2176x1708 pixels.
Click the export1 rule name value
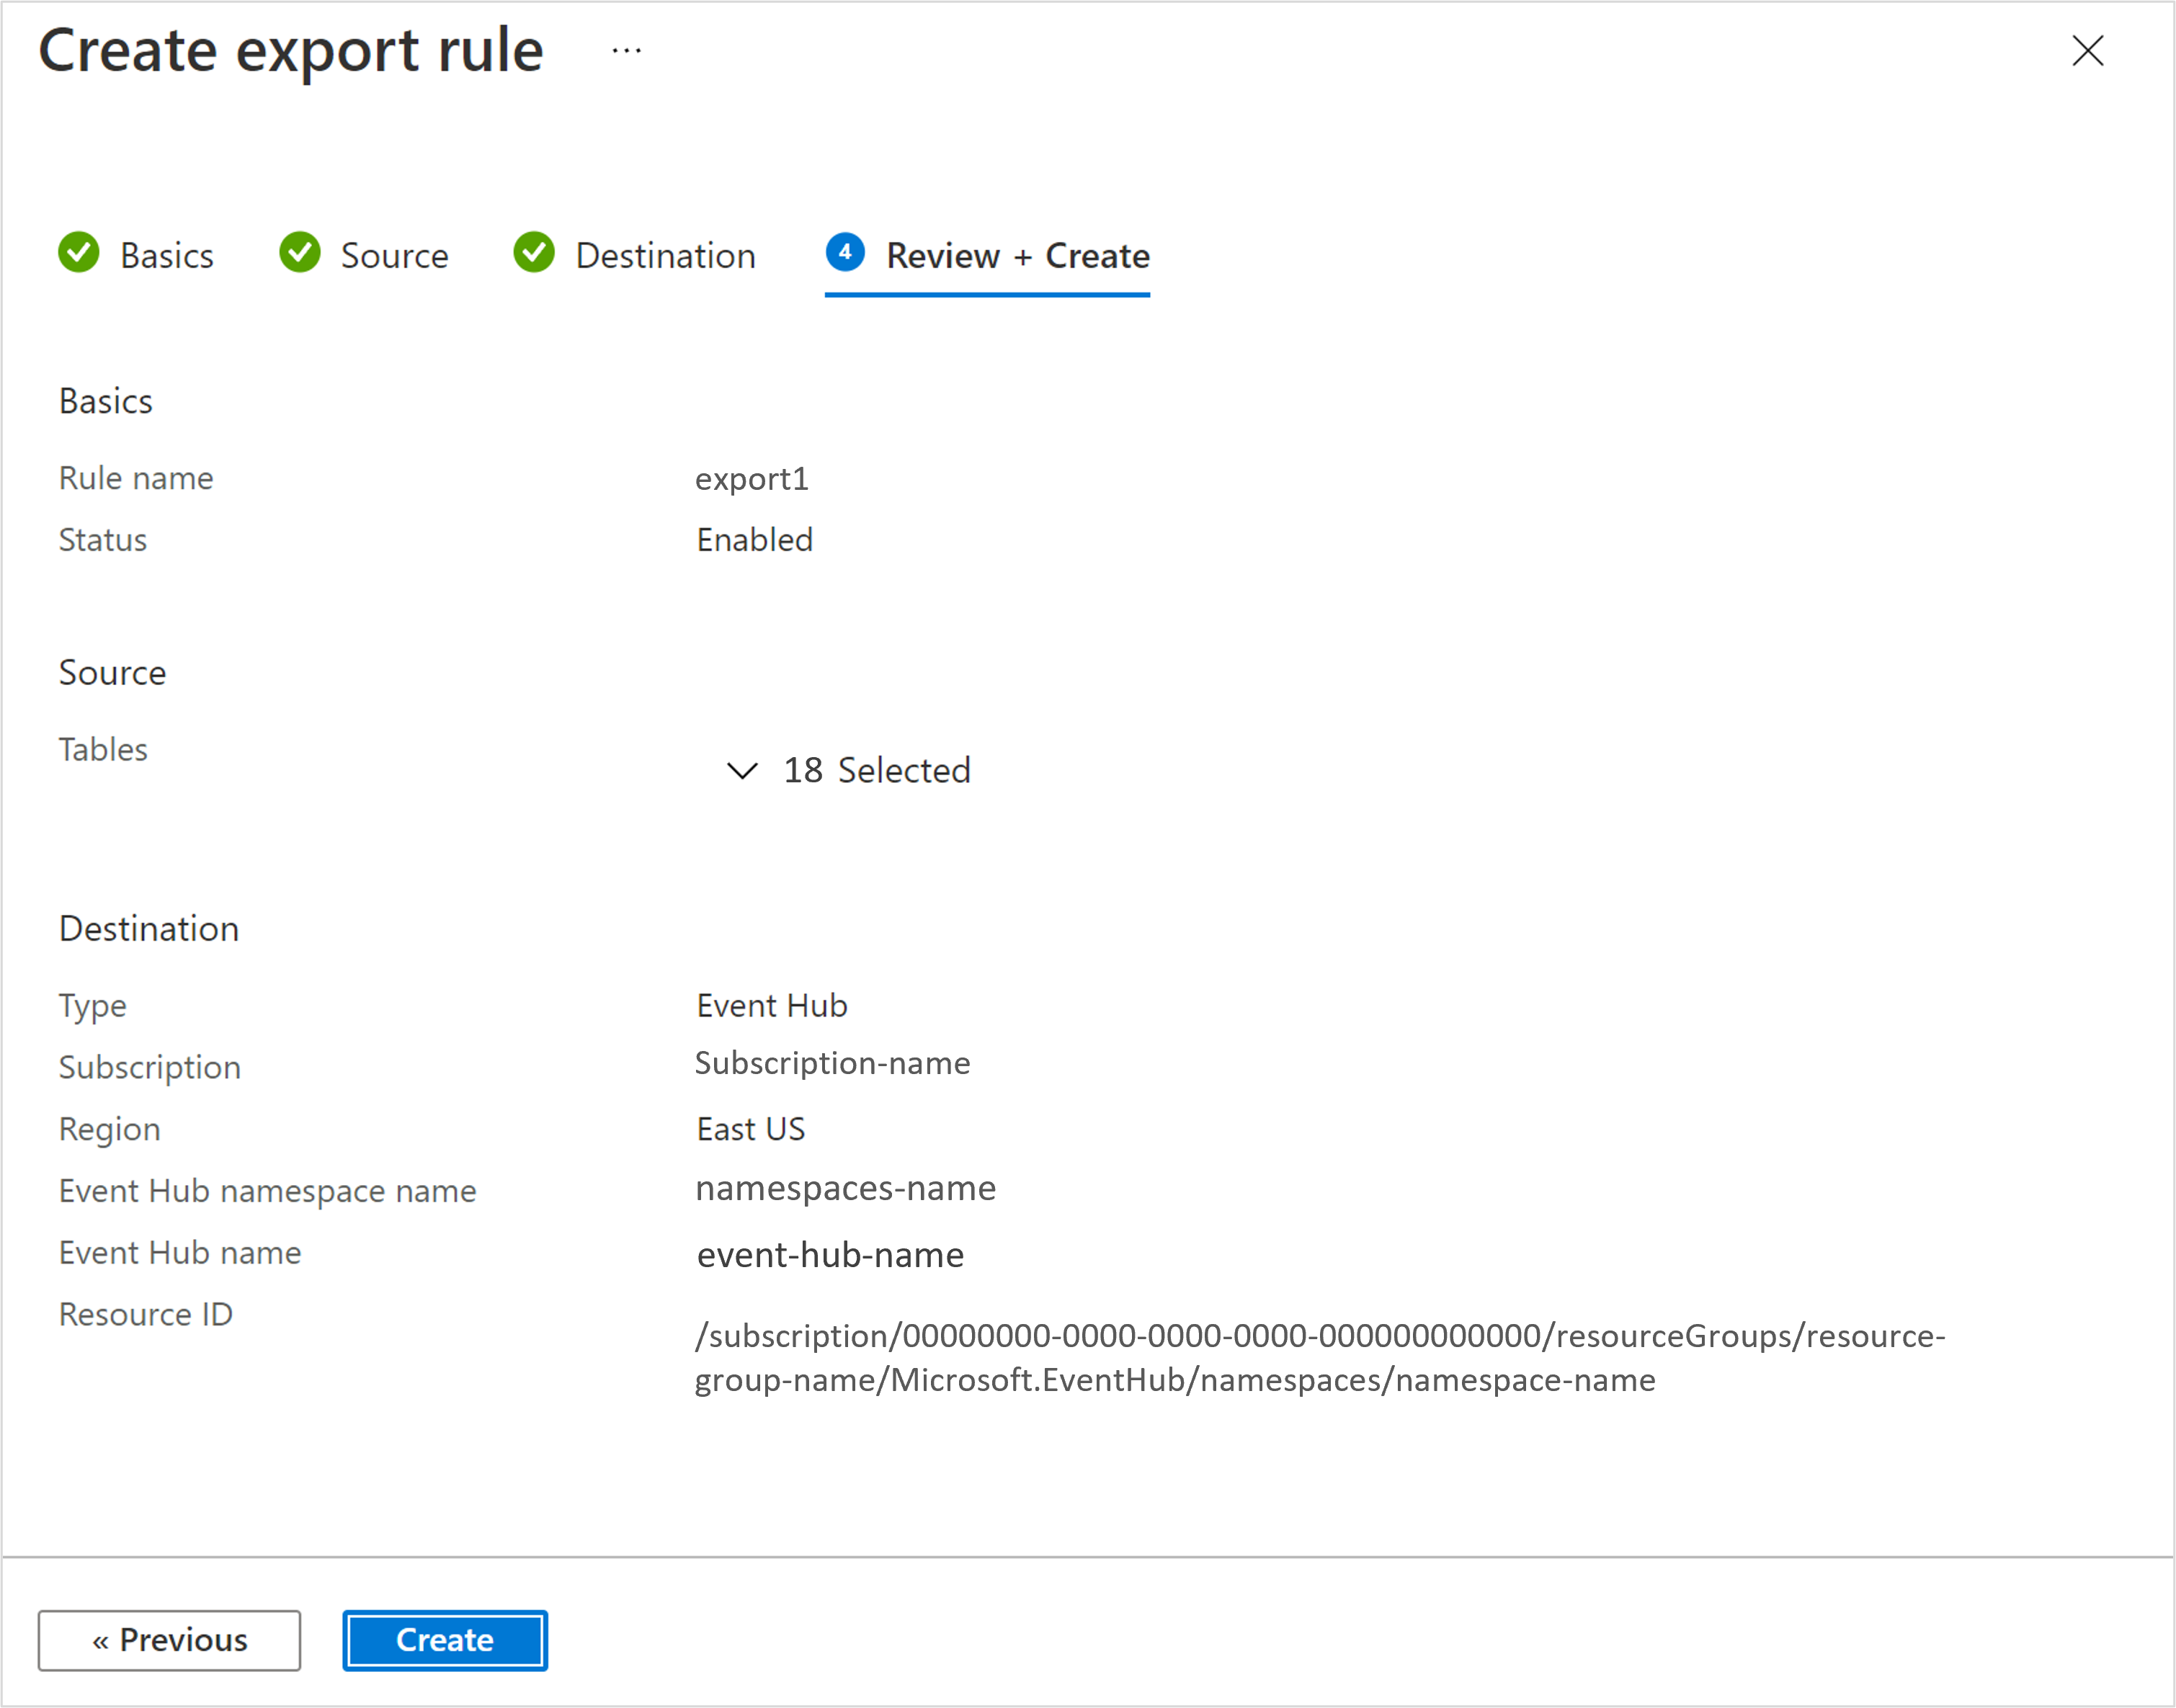click(752, 479)
